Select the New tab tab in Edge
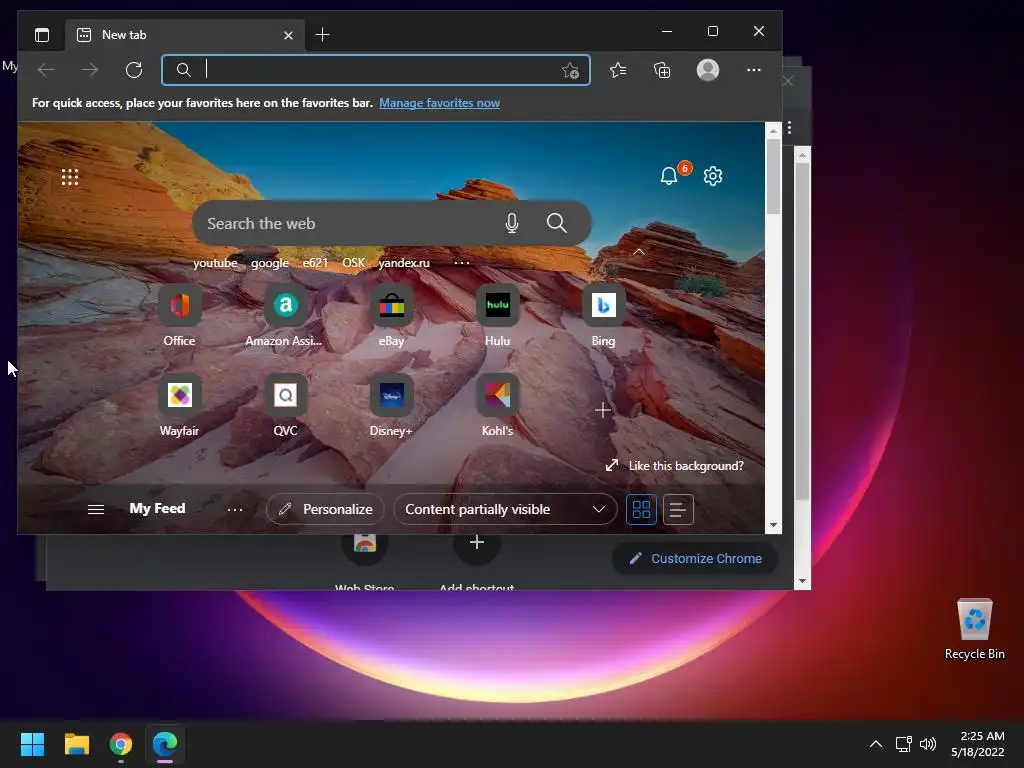 (x=185, y=35)
